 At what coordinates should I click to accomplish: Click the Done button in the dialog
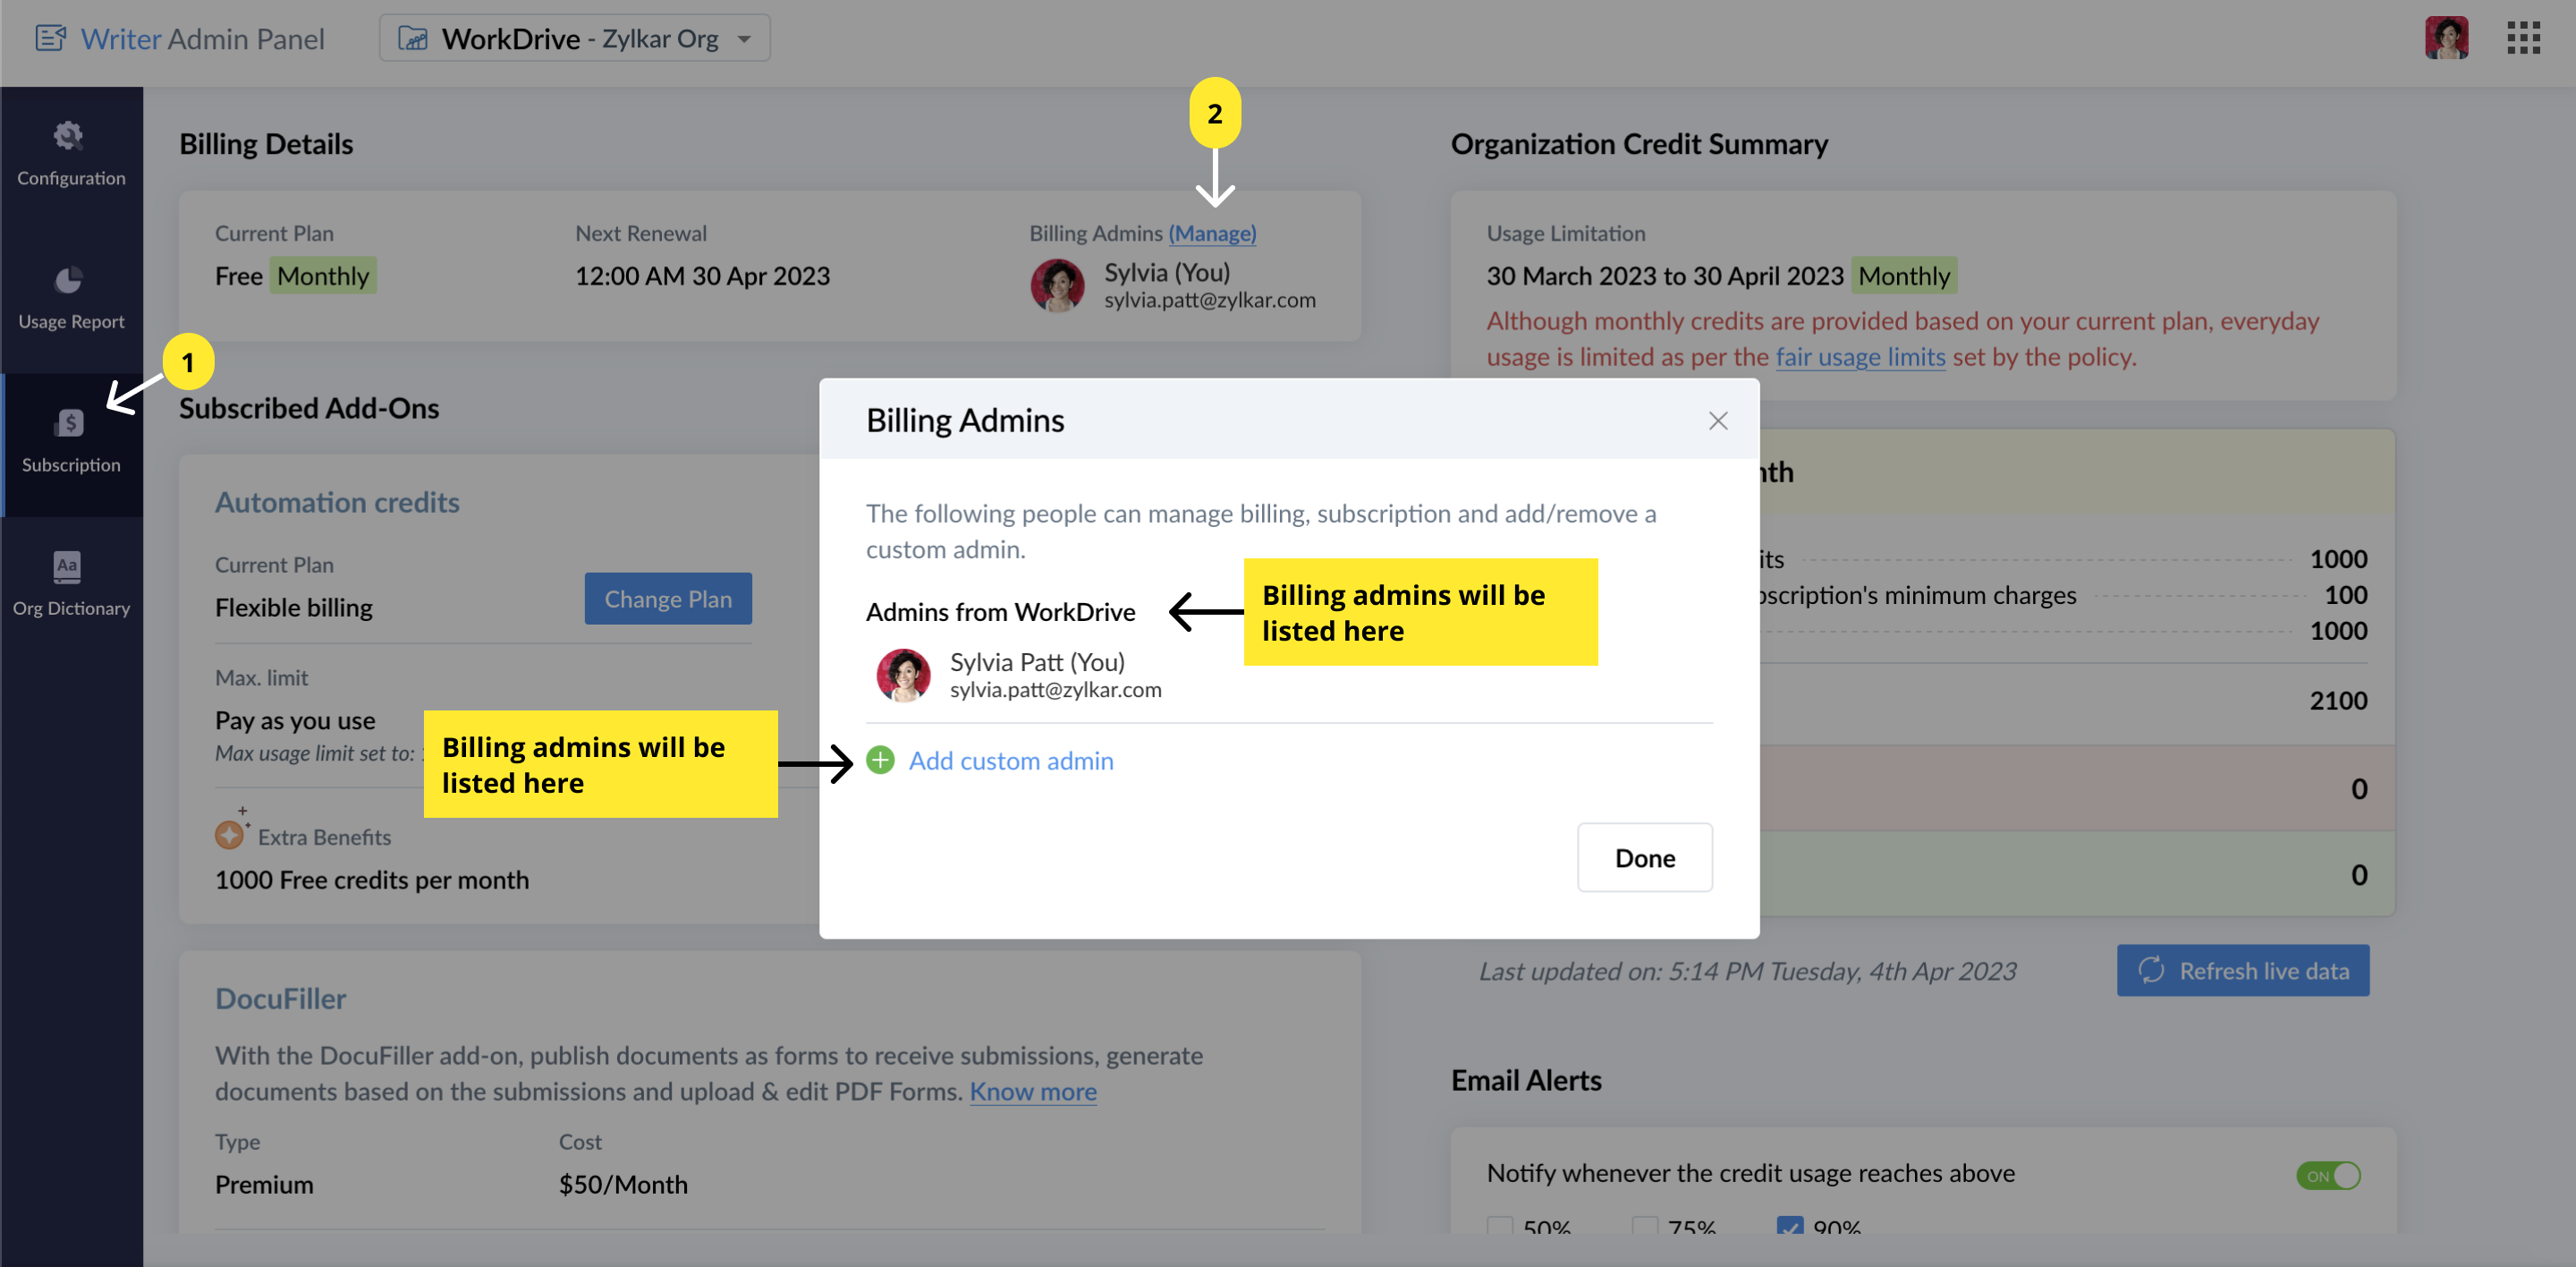click(1644, 857)
